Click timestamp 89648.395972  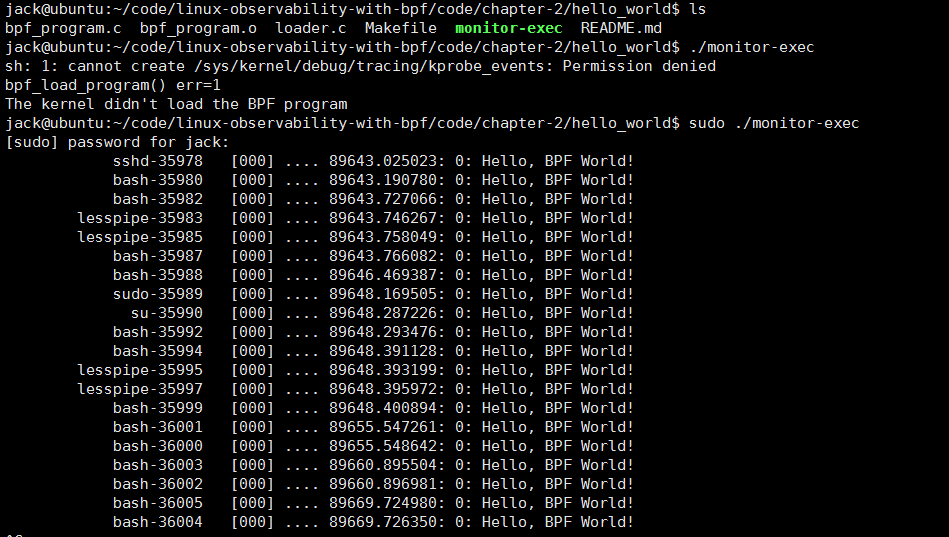coord(383,389)
